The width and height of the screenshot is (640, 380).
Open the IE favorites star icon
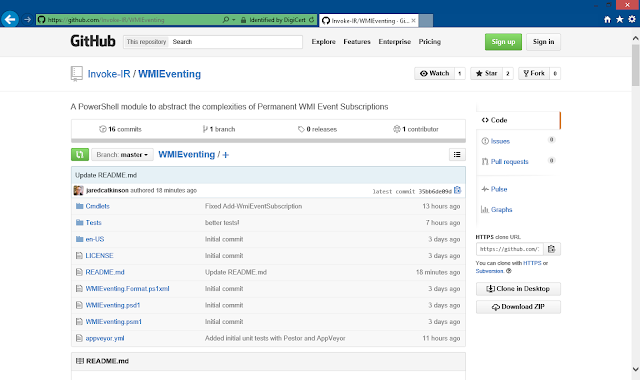tap(620, 19)
